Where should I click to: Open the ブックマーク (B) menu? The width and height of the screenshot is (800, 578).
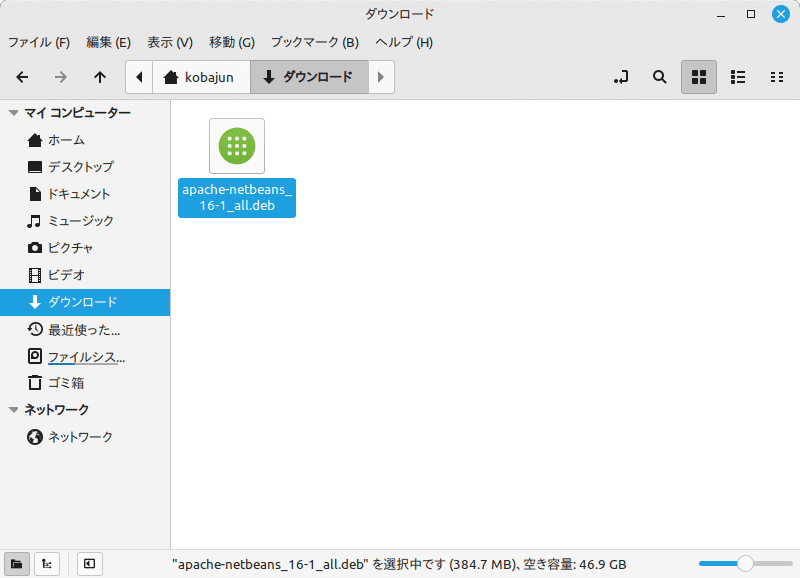(315, 42)
